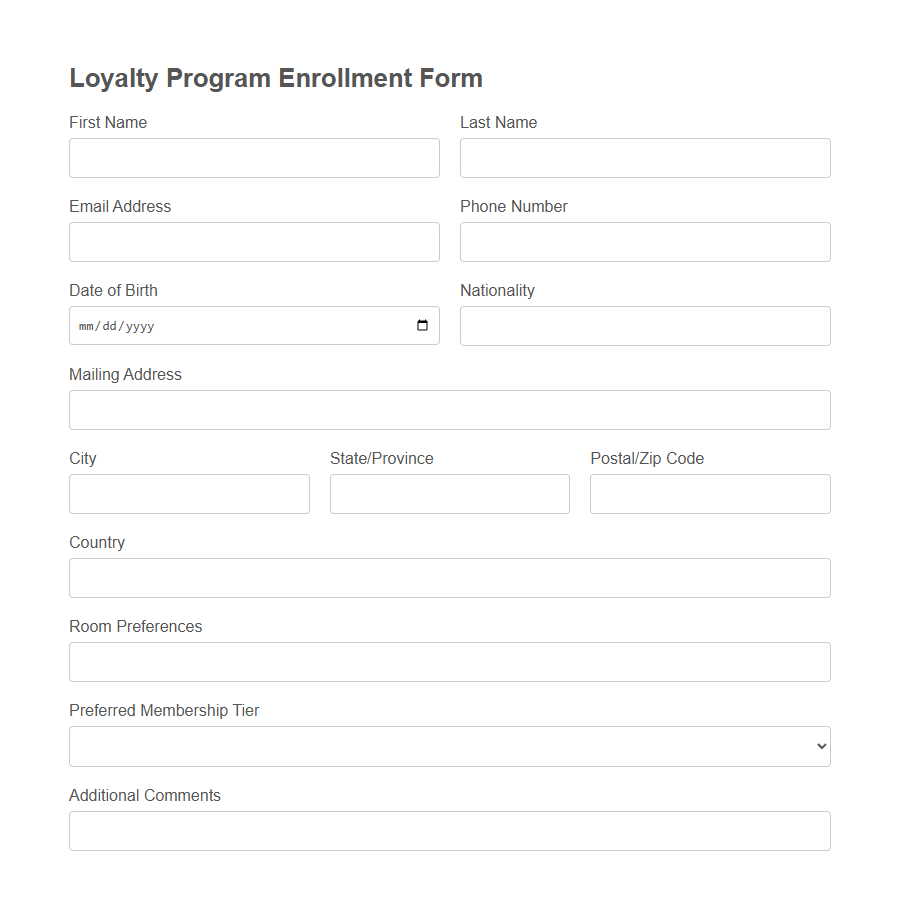Click the Room Preferences input field
The width and height of the screenshot is (900, 915).
pyautogui.click(x=449, y=662)
